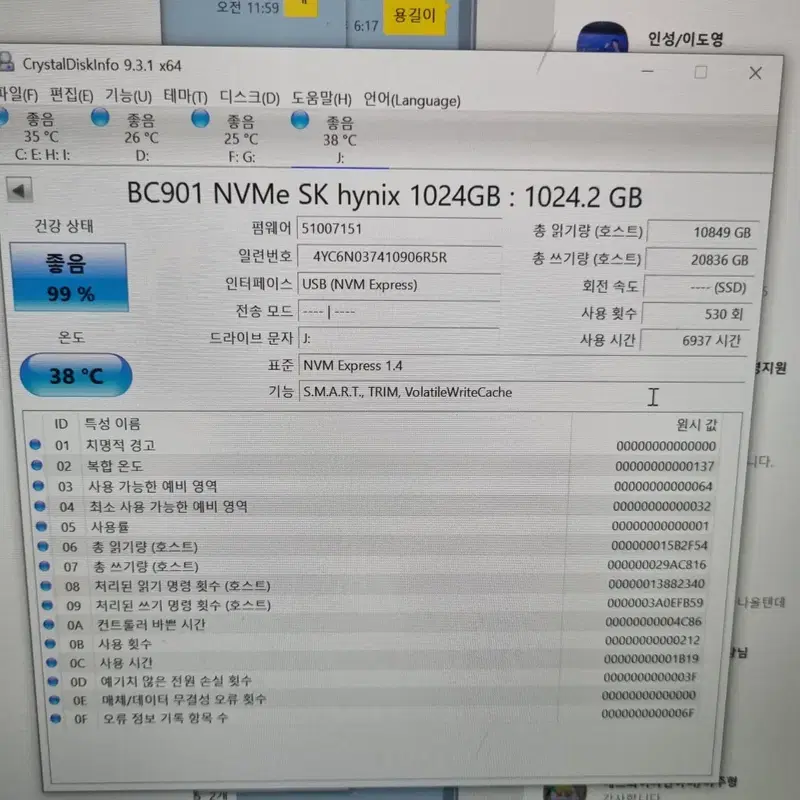Click the interface field USB (NVM Express)

tap(399, 284)
